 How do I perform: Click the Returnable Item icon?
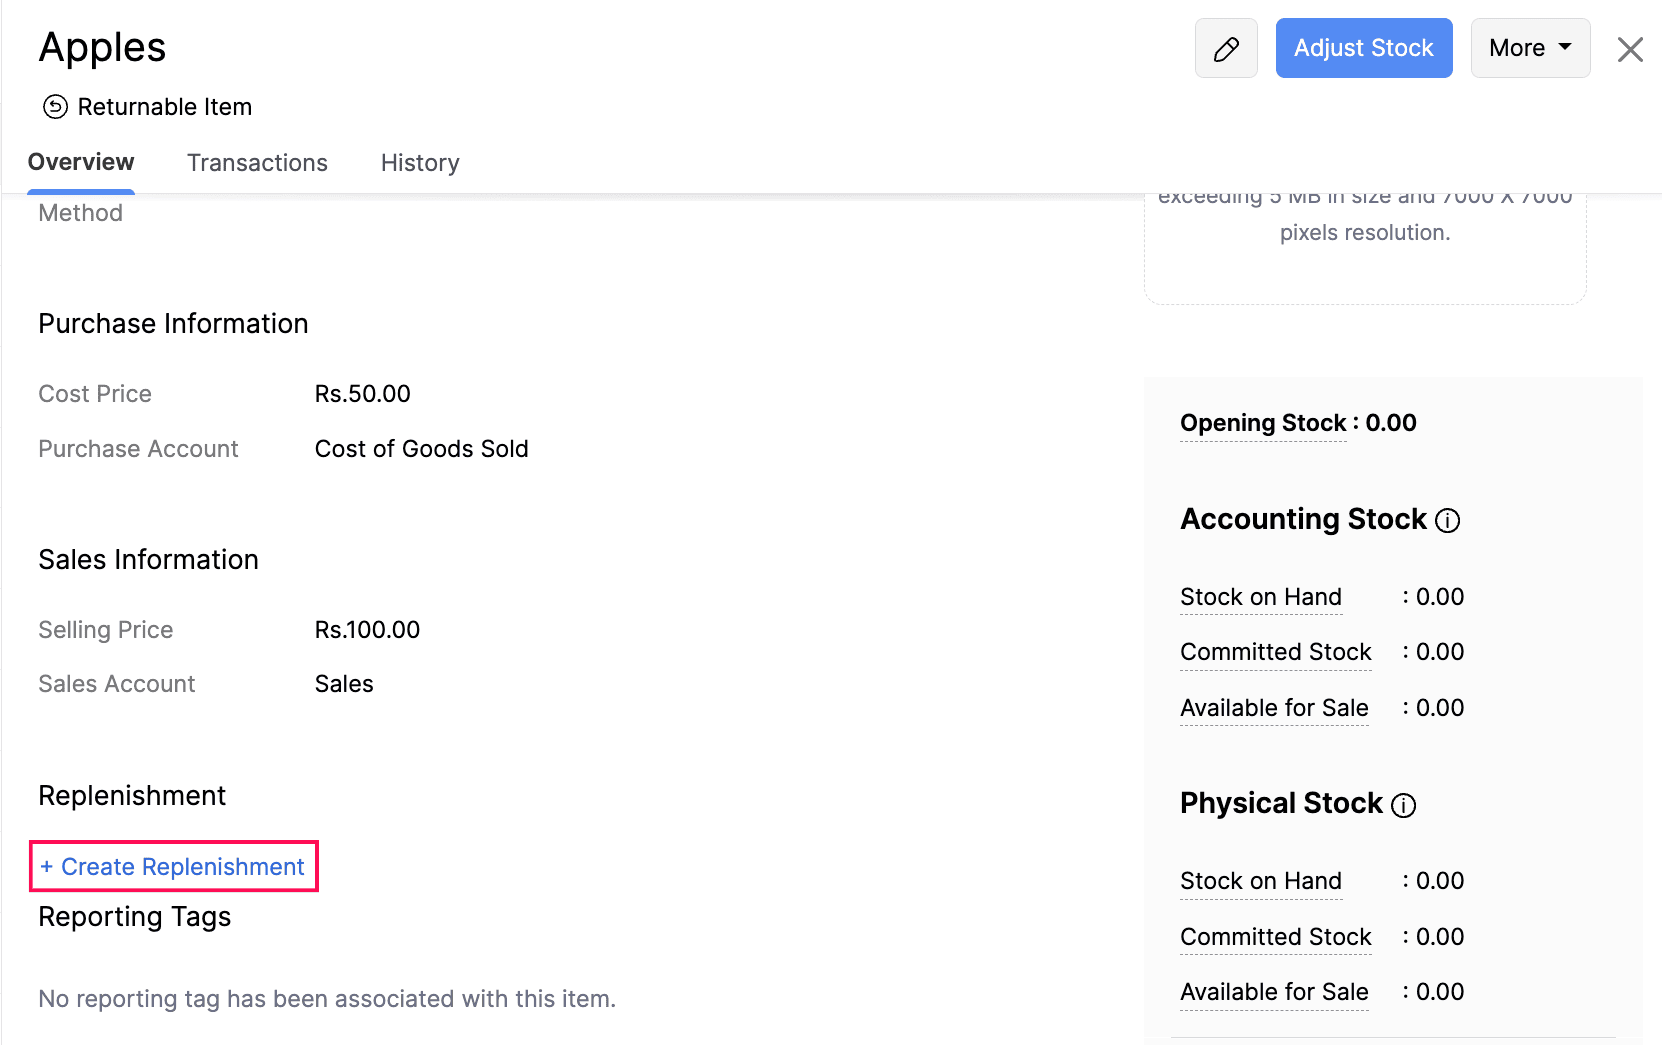click(56, 107)
